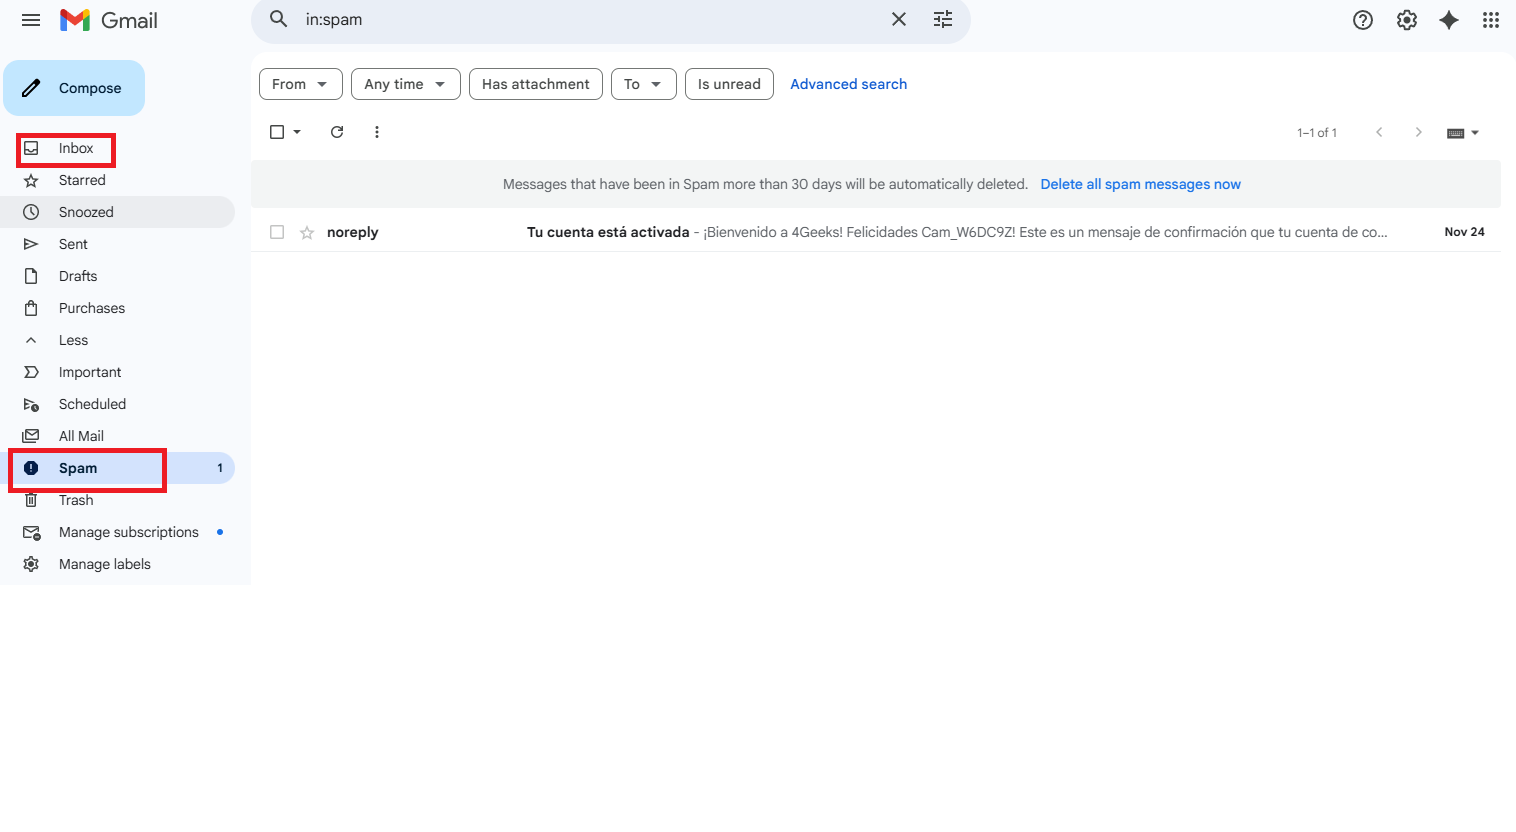Open the Google apps grid
Viewport: 1516px width, 832px height.
click(1491, 20)
